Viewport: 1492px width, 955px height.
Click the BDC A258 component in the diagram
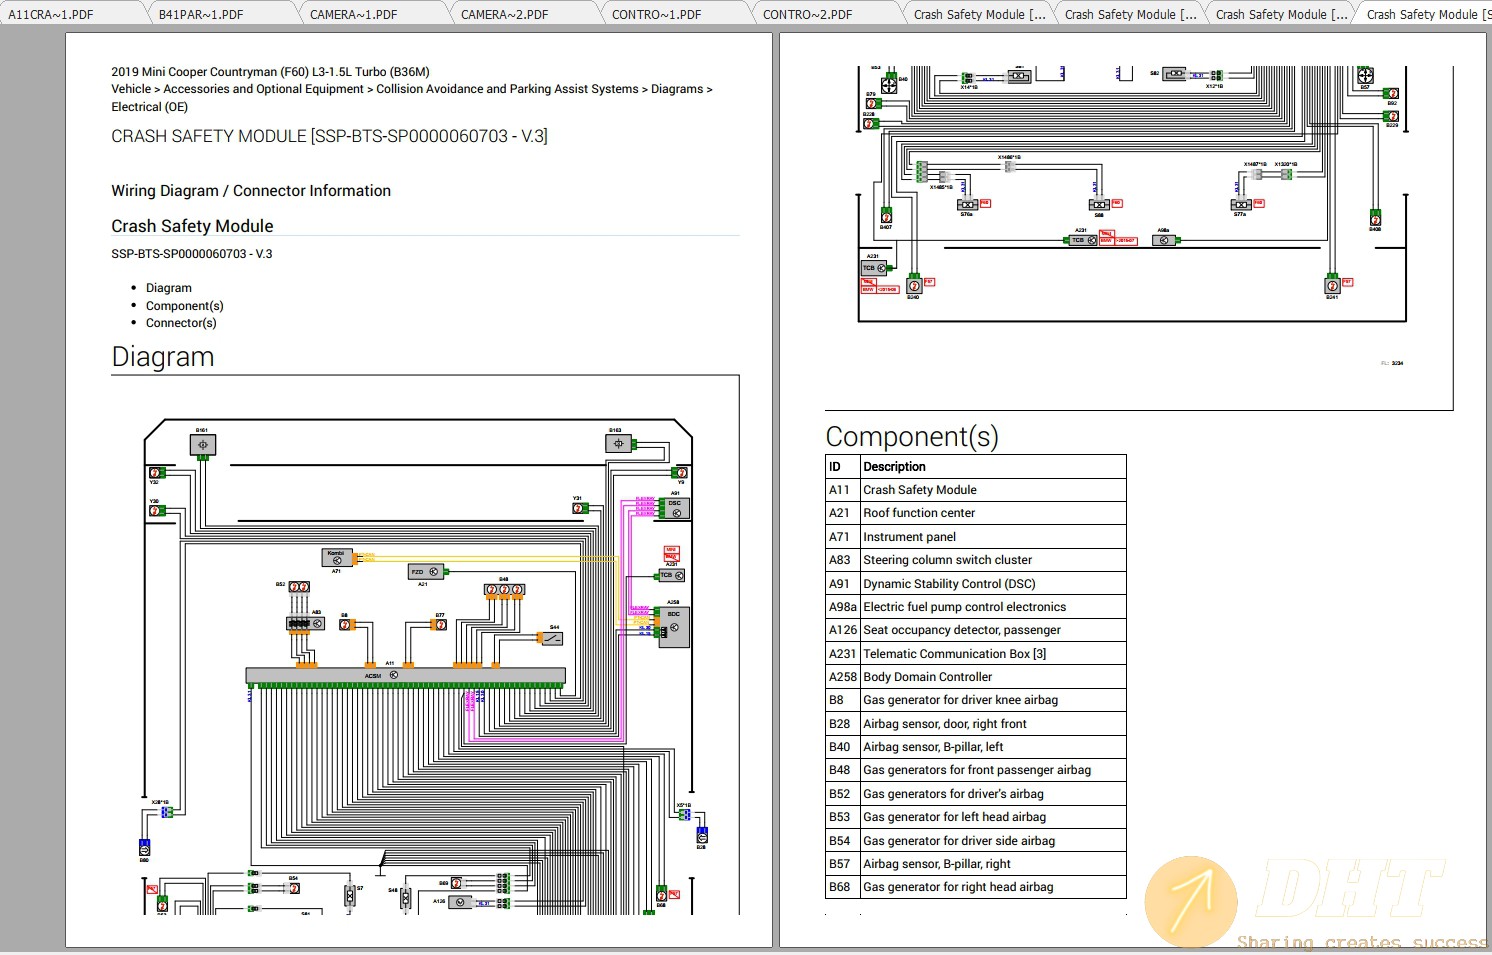click(x=674, y=628)
